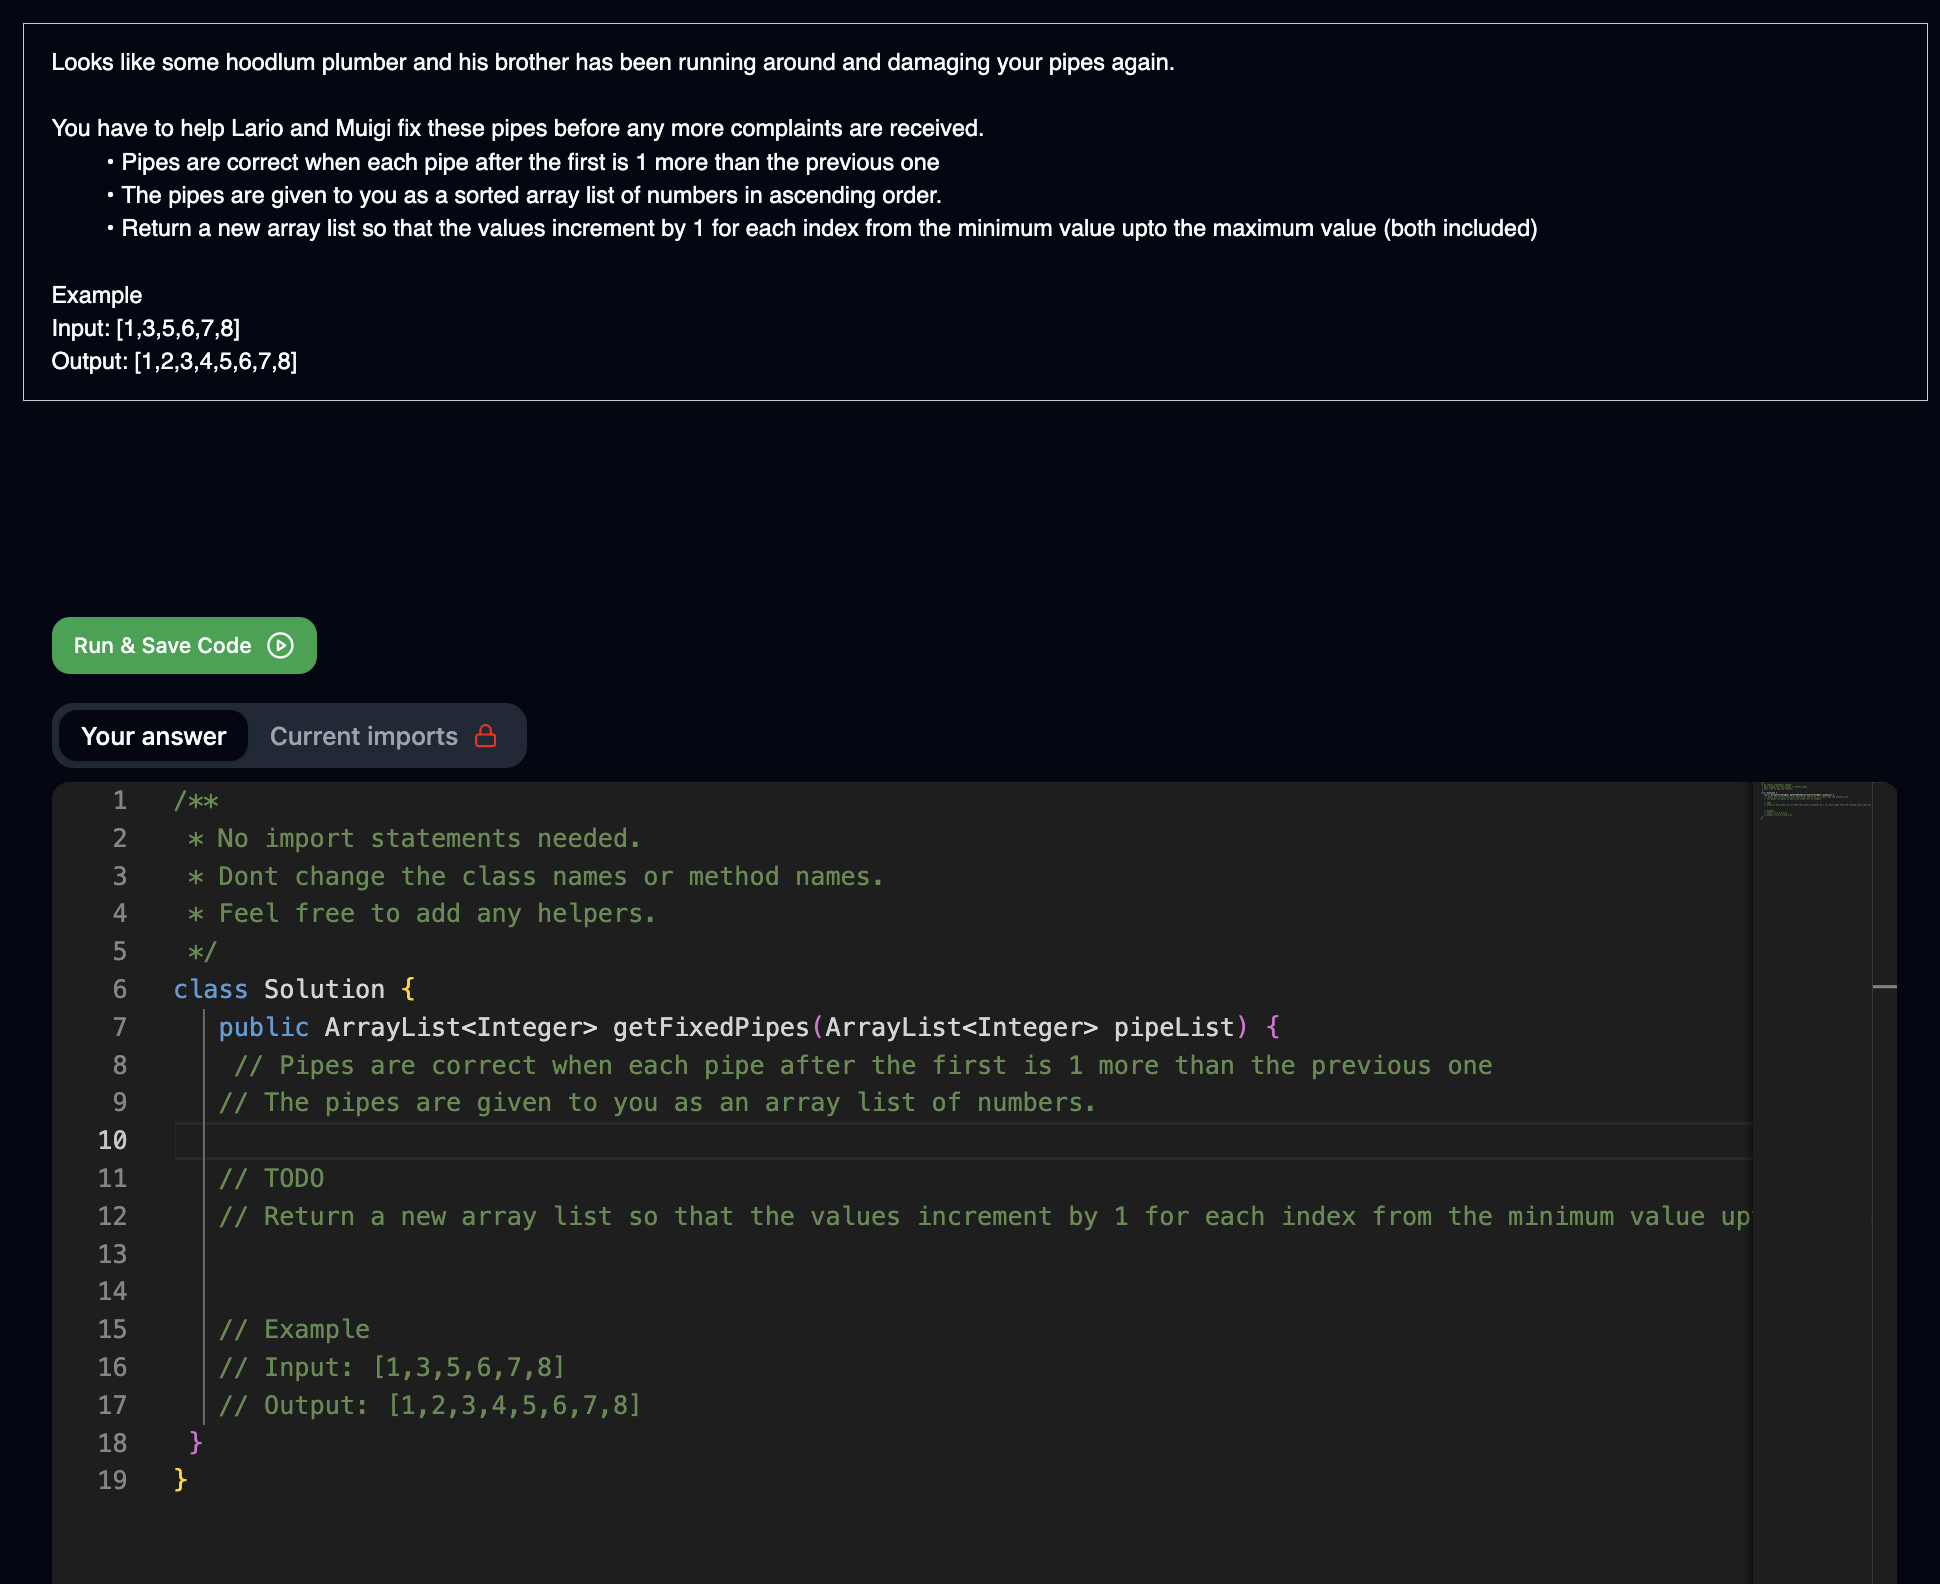Click the pipeList parameter name
Viewport: 1940px width, 1584px height.
click(x=1174, y=1027)
